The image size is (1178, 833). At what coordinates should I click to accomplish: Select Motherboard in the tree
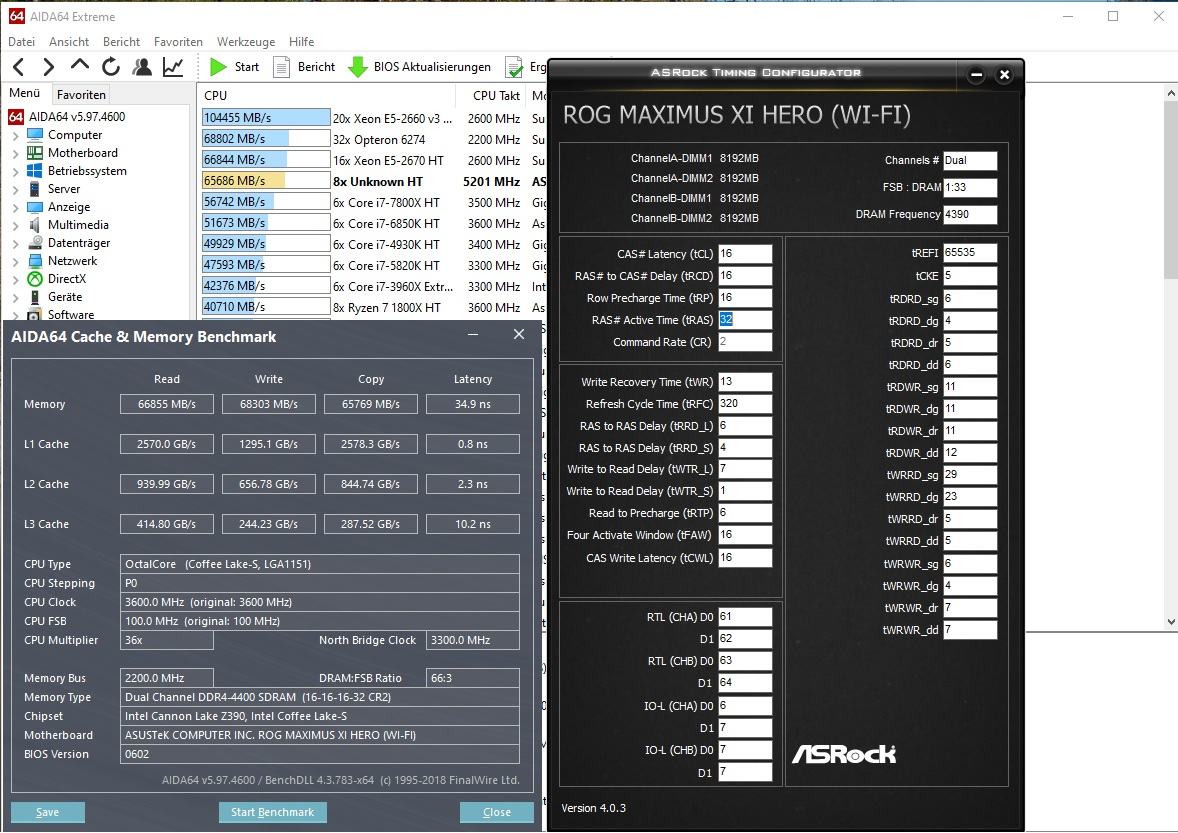83,152
